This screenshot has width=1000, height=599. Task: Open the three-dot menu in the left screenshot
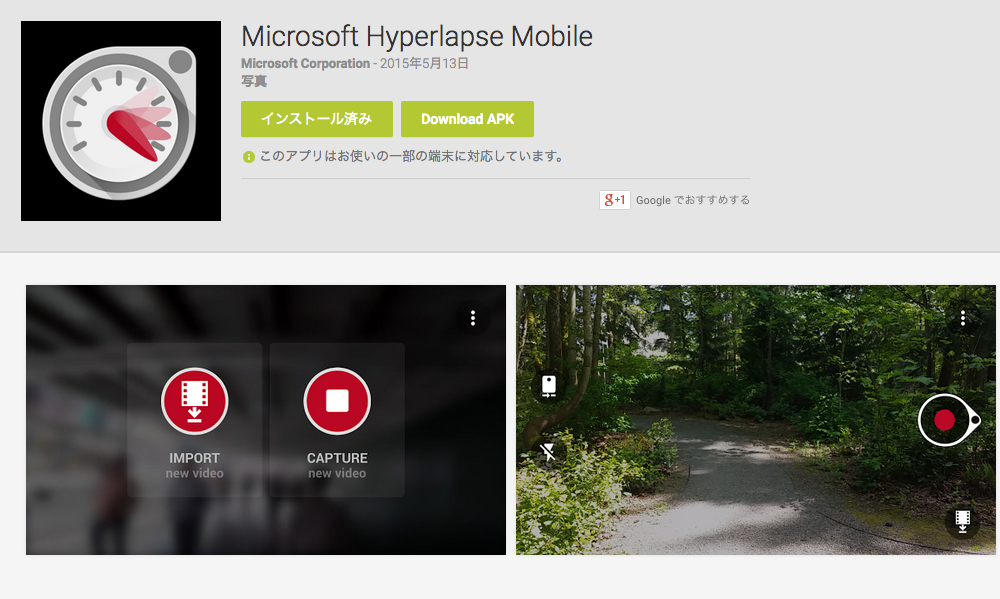click(473, 318)
